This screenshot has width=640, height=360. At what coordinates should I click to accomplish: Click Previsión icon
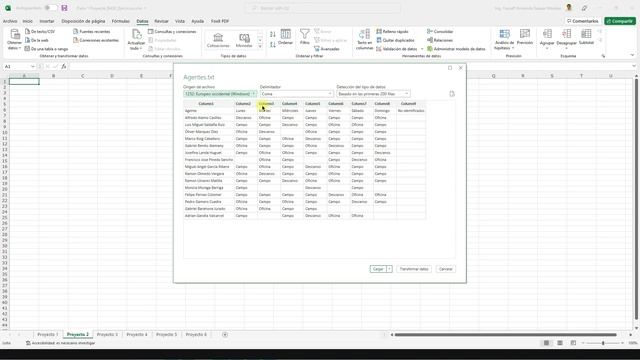tap(525, 34)
